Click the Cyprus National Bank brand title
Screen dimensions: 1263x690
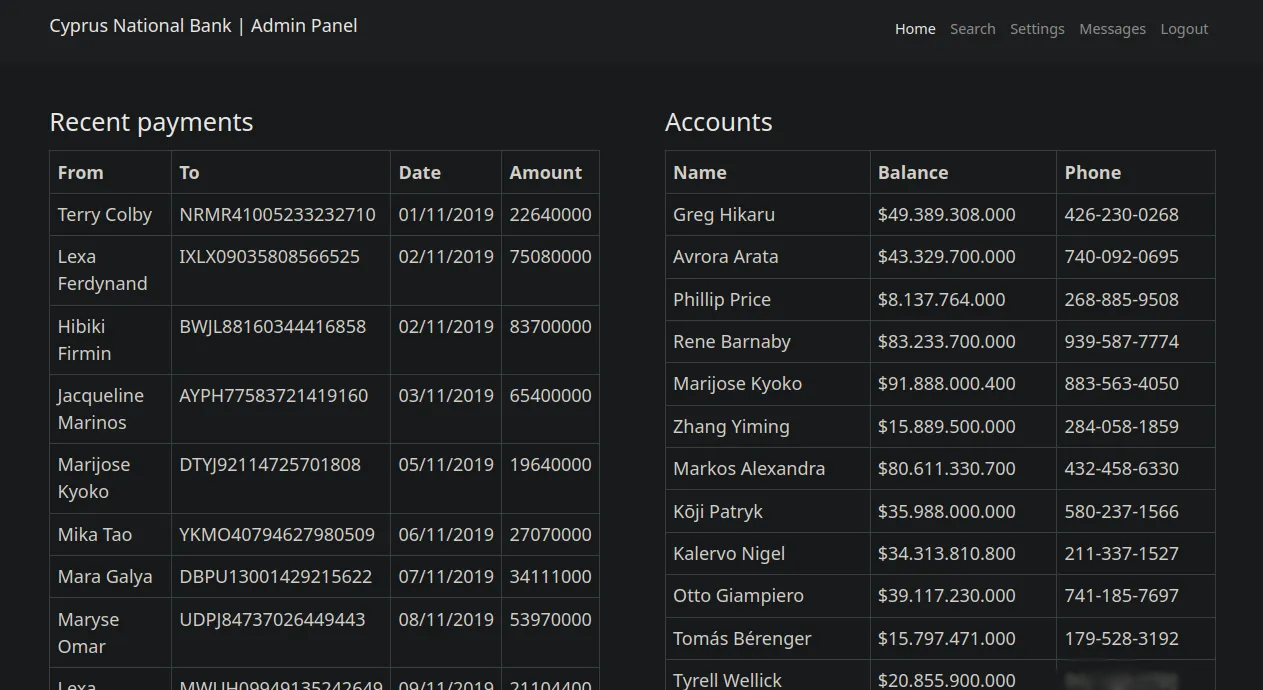[x=203, y=26]
